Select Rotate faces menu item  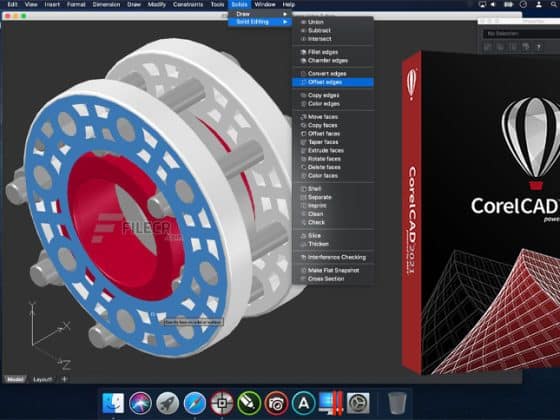(x=333, y=159)
